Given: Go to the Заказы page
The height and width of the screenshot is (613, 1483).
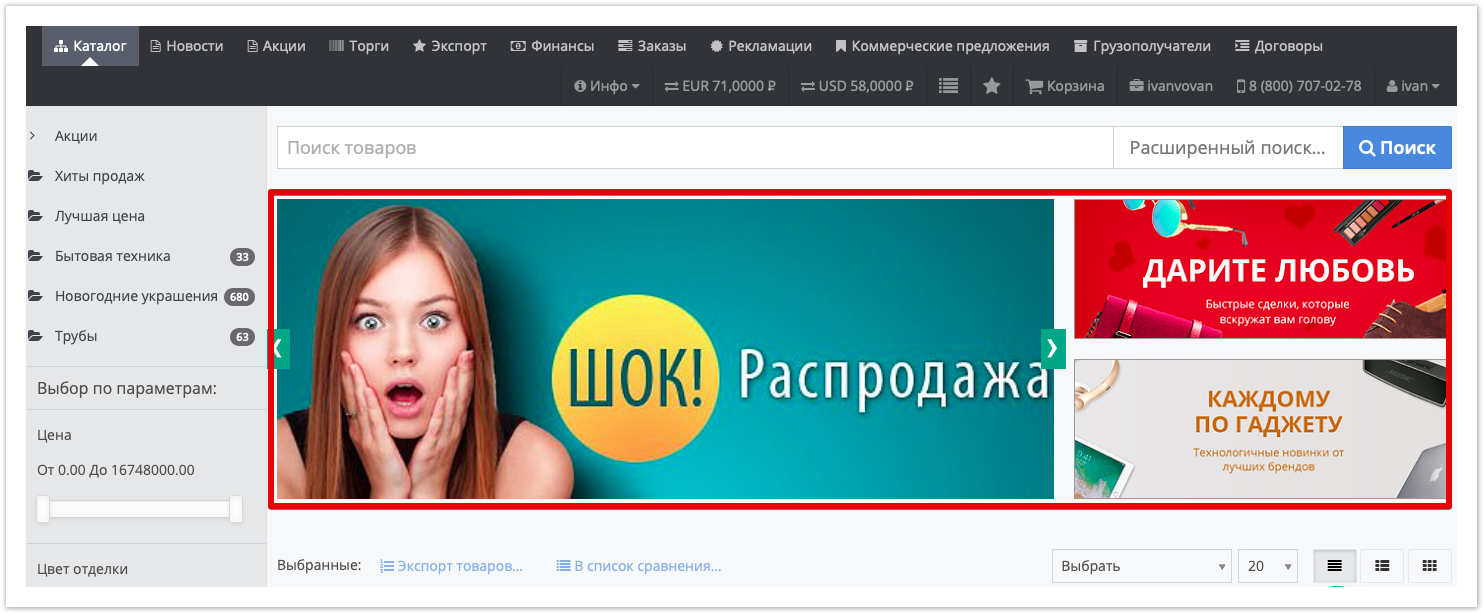Looking at the screenshot, I should pos(652,46).
